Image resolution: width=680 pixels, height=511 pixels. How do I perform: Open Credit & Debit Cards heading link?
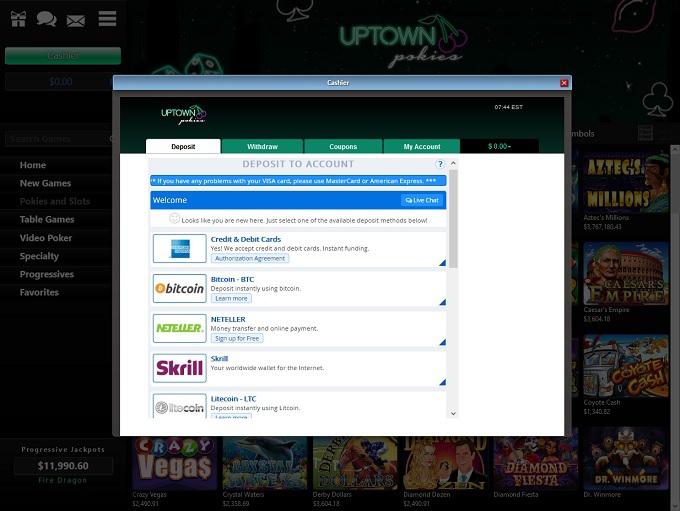[x=245, y=239]
